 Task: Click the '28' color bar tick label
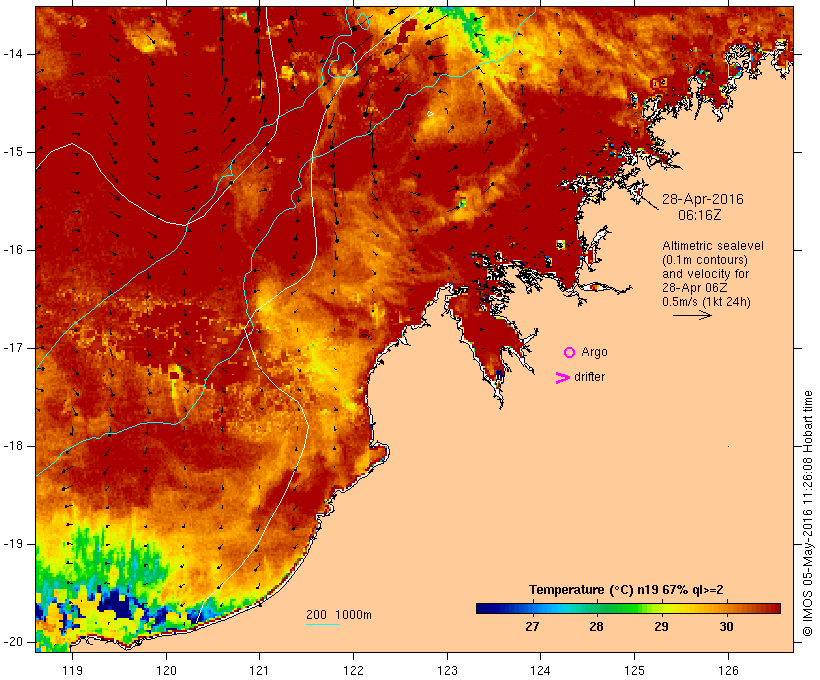tap(597, 627)
